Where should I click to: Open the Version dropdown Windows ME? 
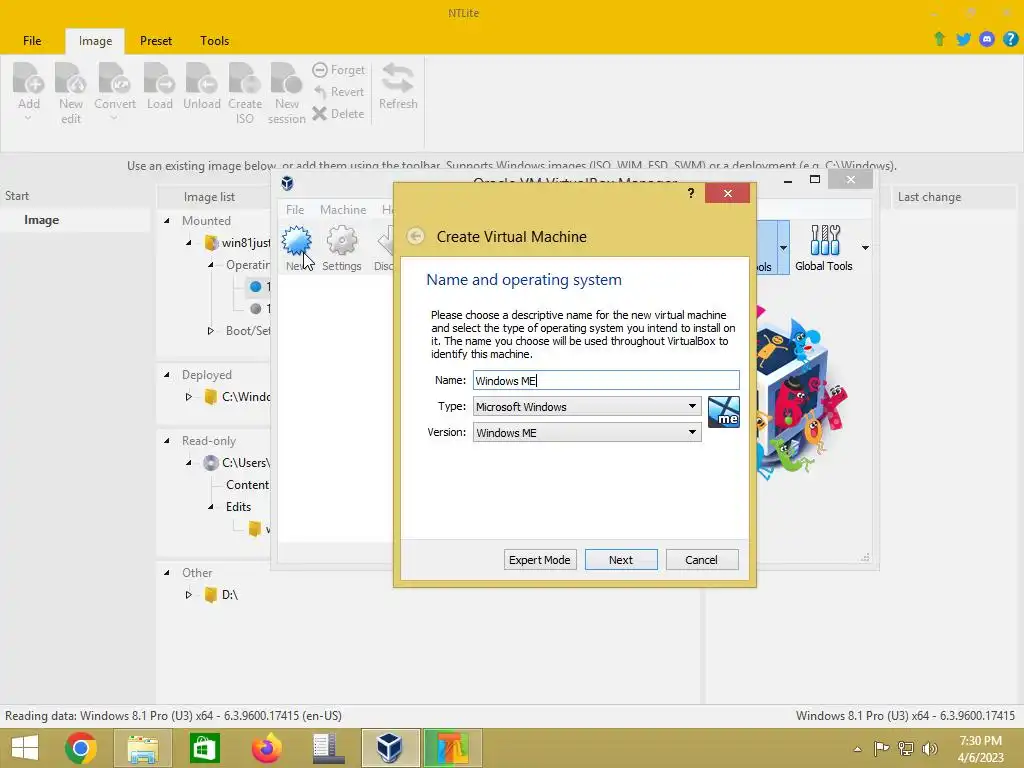pos(587,432)
